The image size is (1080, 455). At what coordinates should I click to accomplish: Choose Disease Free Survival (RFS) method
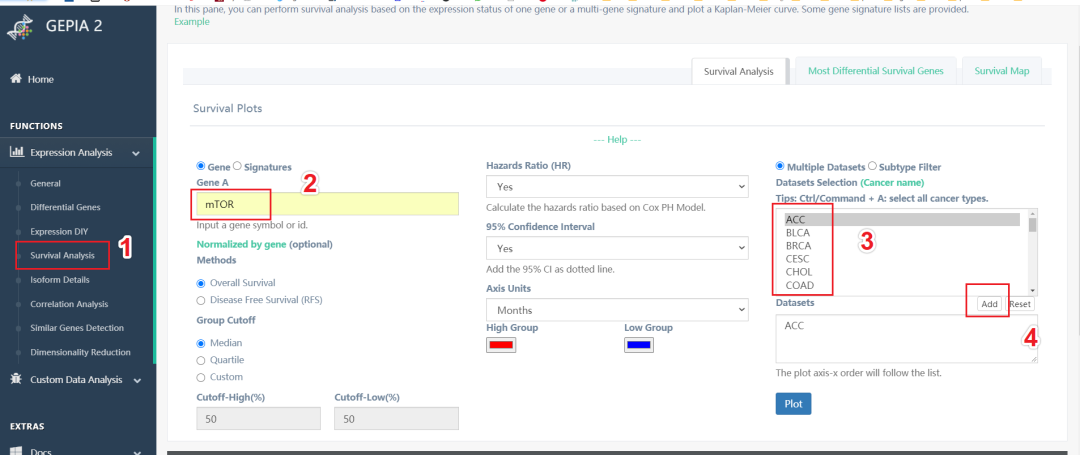201,300
